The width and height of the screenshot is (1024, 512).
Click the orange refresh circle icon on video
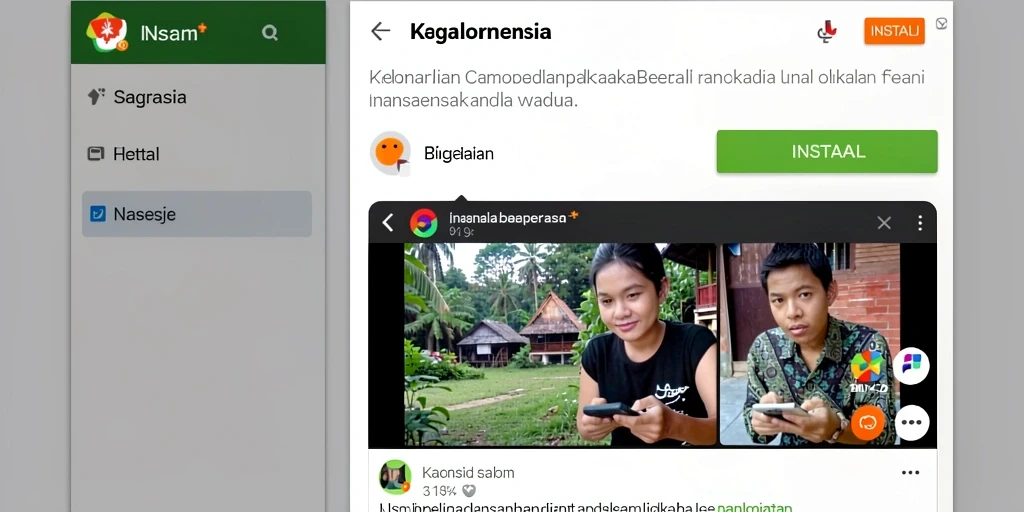[868, 423]
